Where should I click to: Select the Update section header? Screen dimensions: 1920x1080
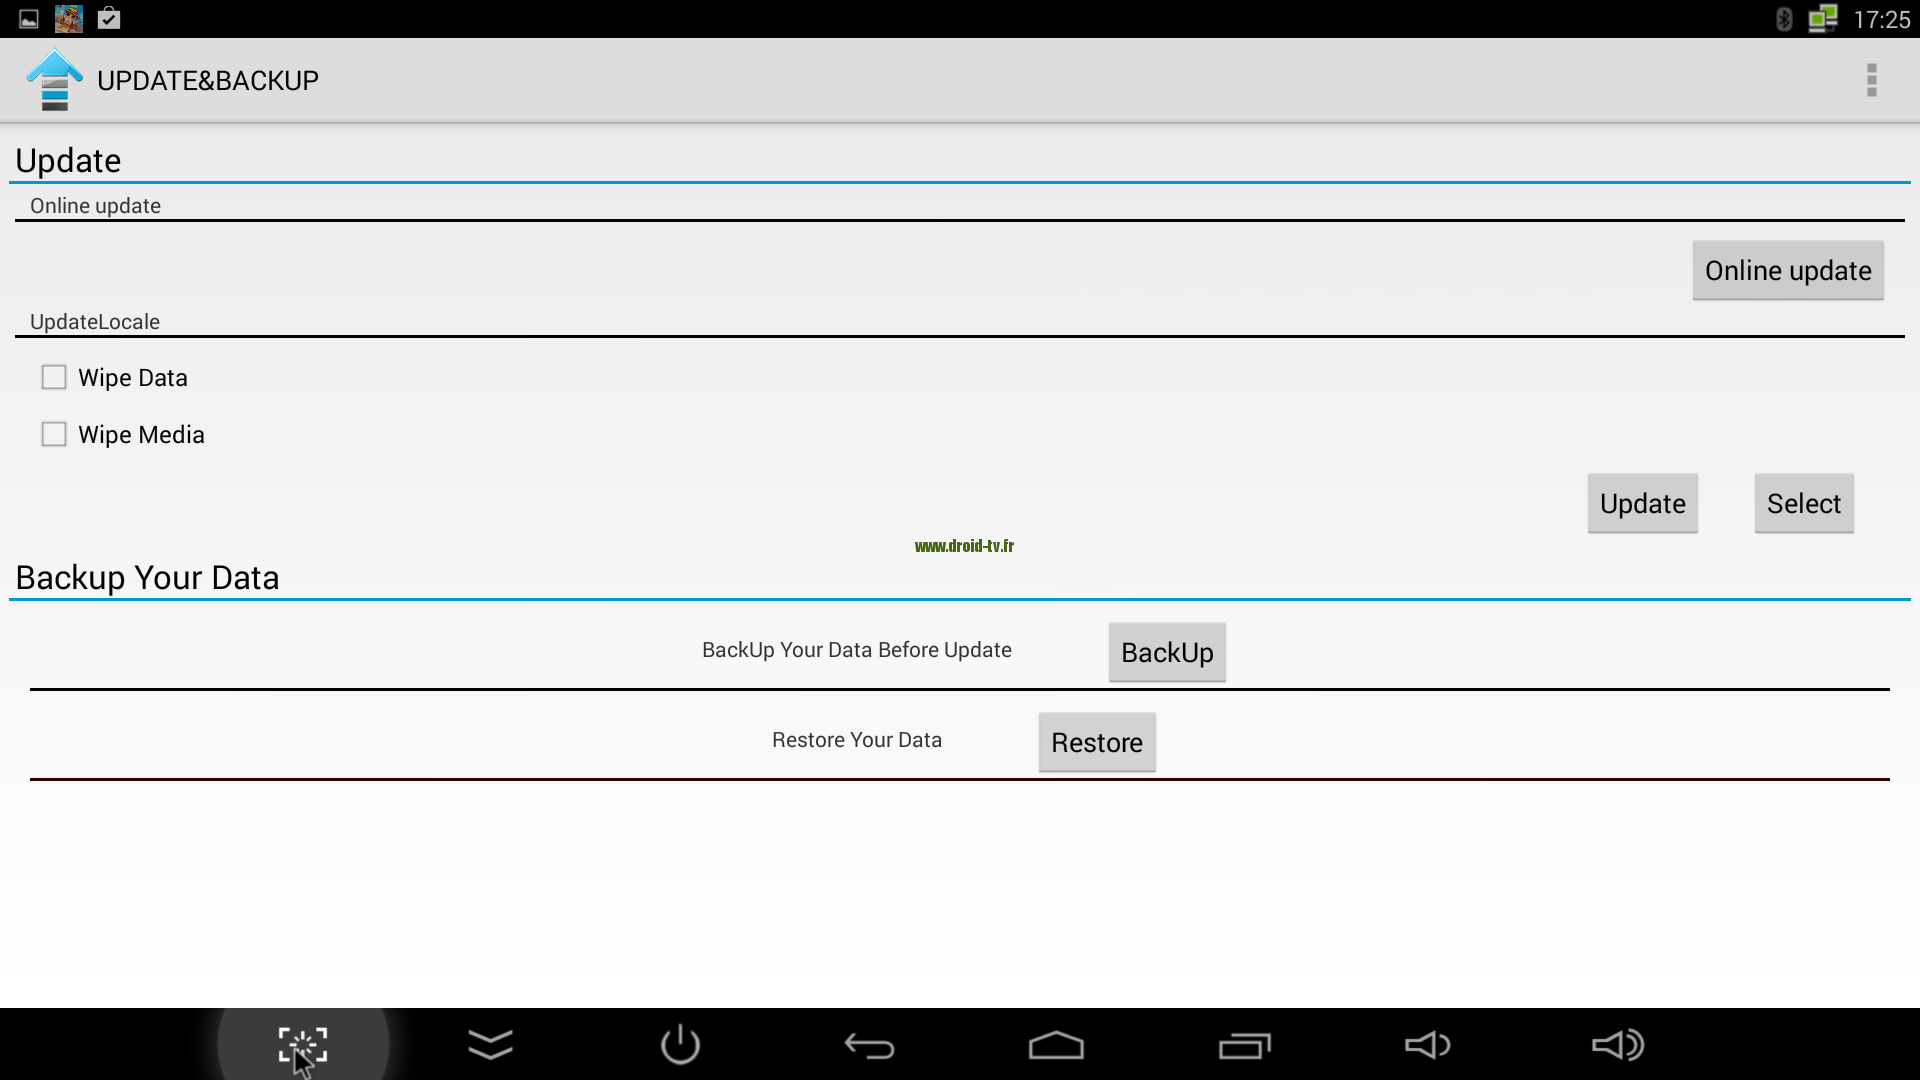click(67, 161)
